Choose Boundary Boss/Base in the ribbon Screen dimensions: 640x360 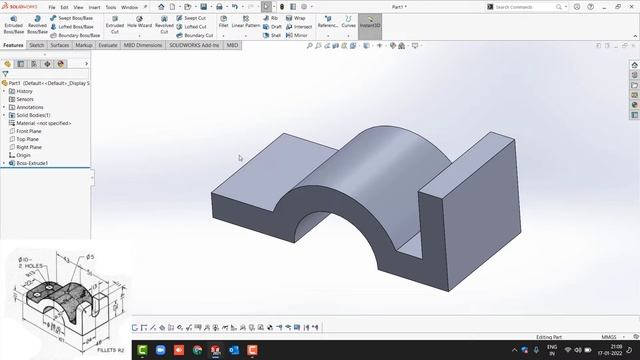75,36
